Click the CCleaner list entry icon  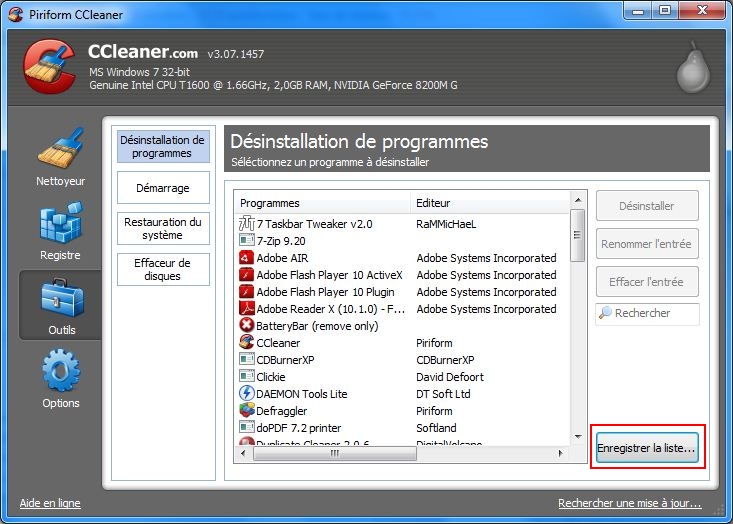[246, 342]
